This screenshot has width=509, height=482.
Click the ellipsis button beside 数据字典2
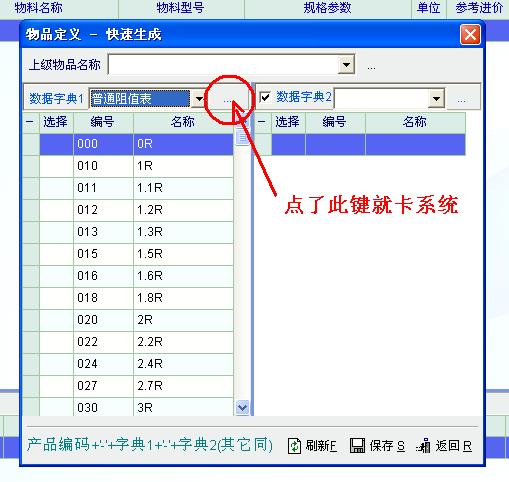461,100
